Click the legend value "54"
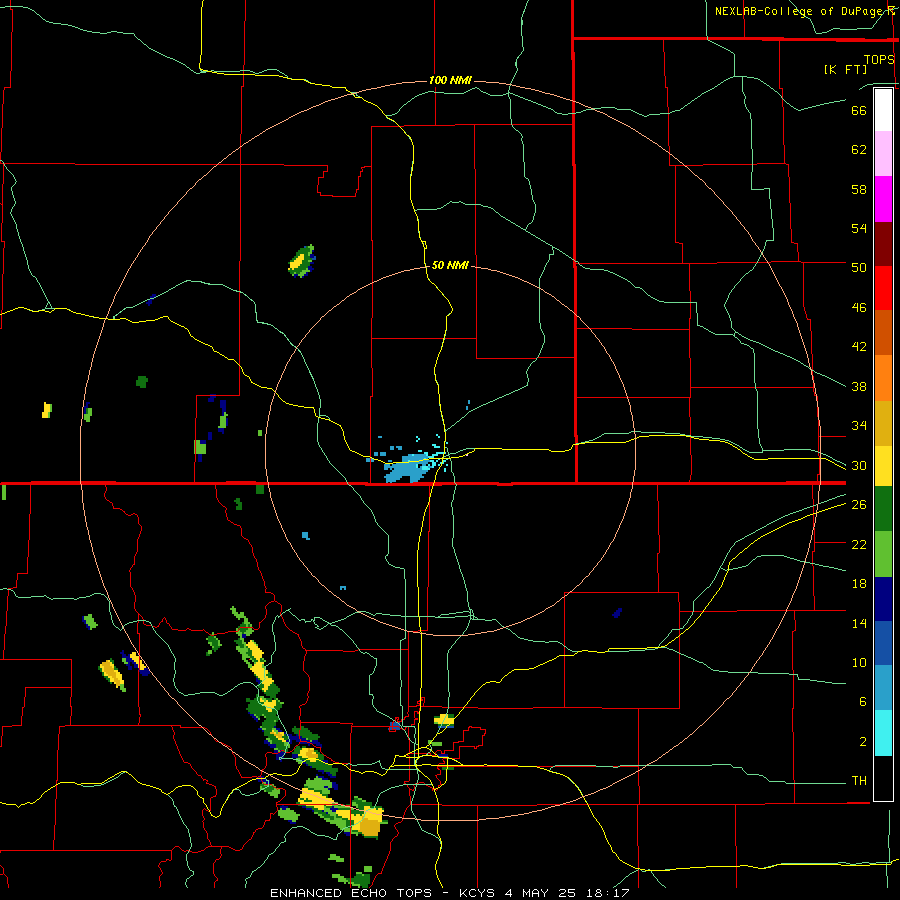The height and width of the screenshot is (900, 900). (859, 228)
